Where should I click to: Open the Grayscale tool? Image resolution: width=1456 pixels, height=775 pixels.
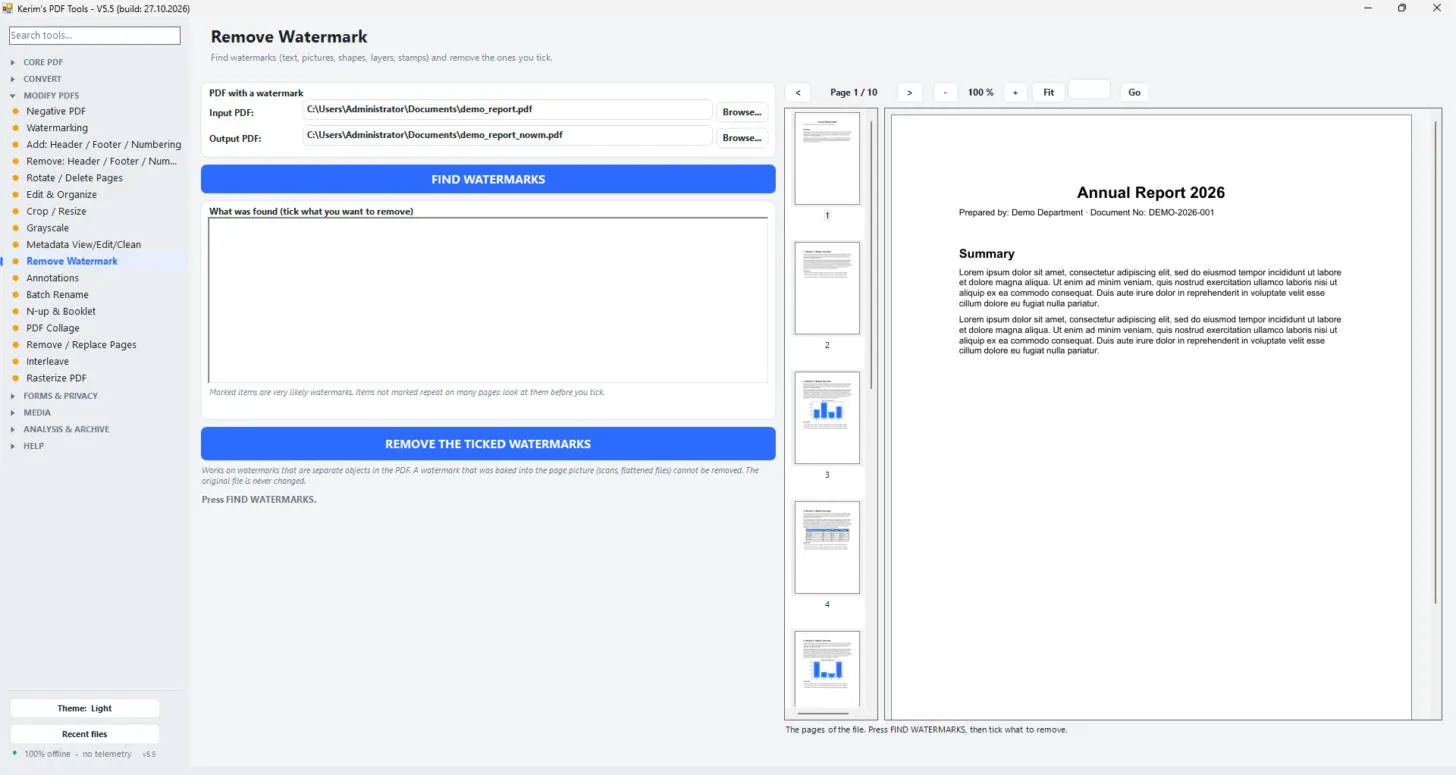coord(47,228)
